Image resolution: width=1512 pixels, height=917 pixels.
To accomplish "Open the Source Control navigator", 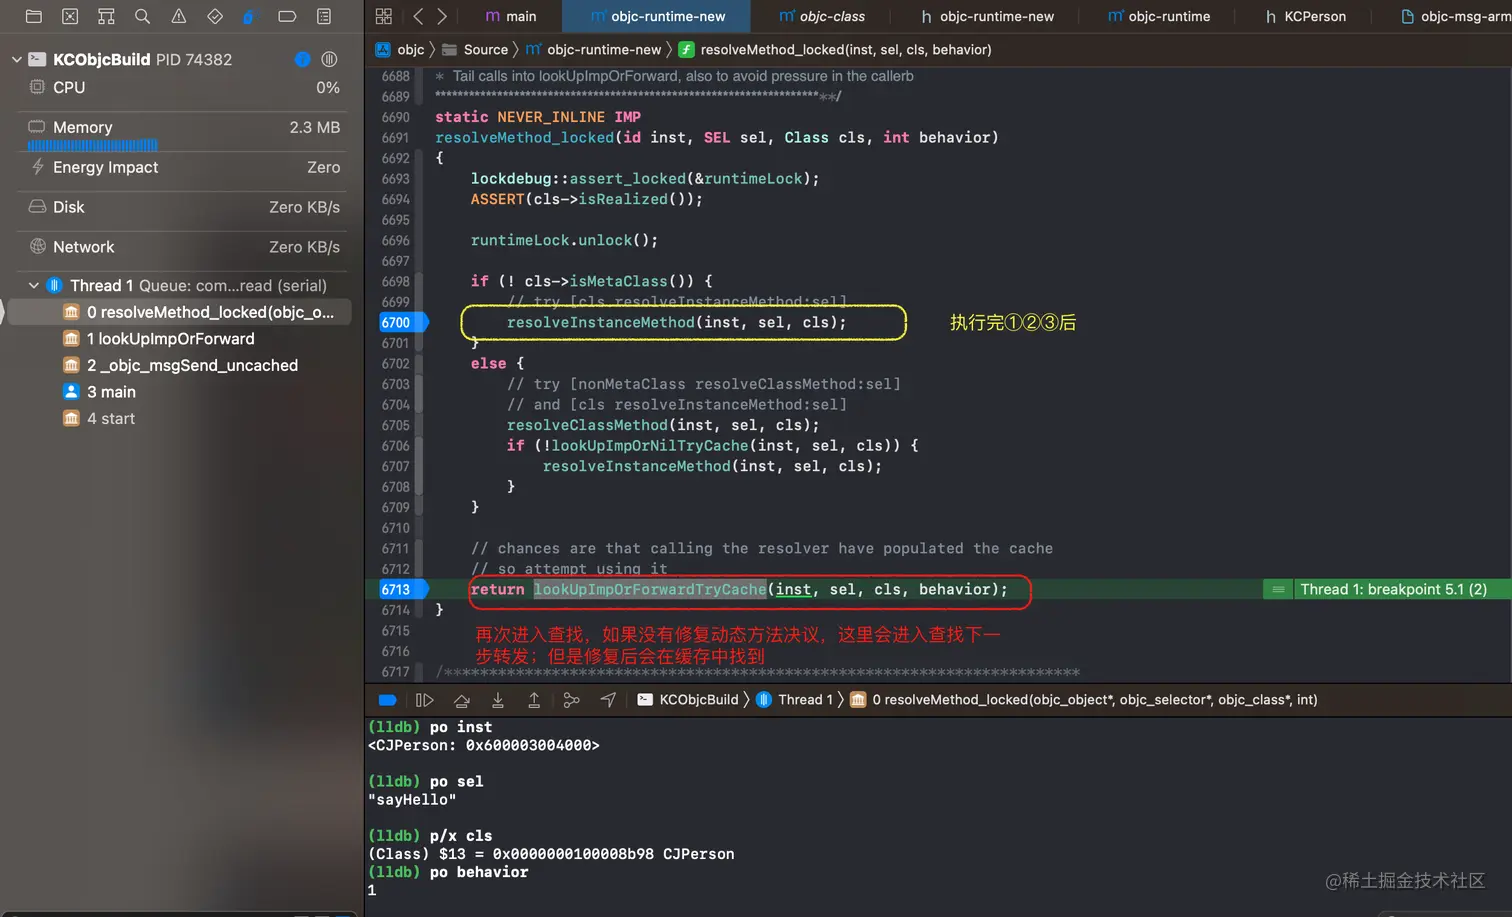I will [70, 16].
